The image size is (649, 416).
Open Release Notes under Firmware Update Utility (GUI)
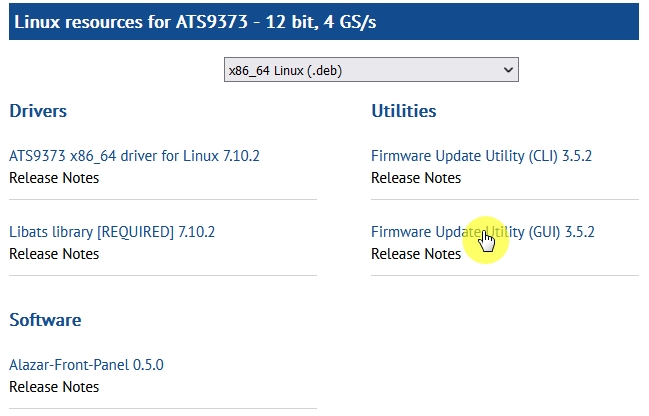pyautogui.click(x=416, y=254)
